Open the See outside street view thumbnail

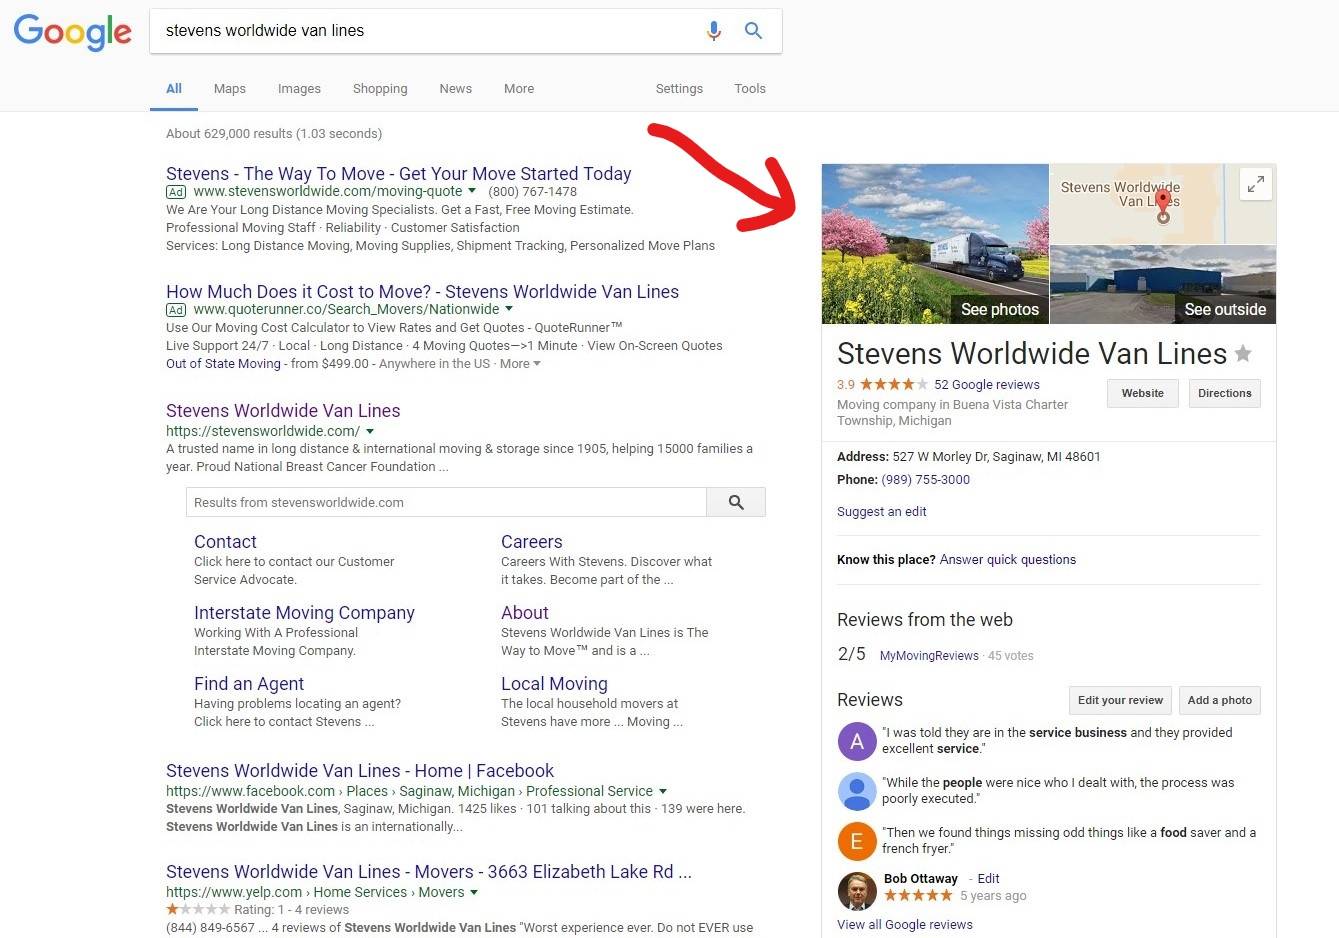(1163, 285)
